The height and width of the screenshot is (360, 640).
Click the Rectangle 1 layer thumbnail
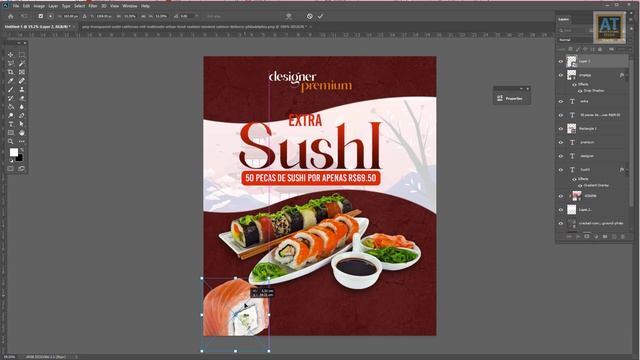coord(571,129)
